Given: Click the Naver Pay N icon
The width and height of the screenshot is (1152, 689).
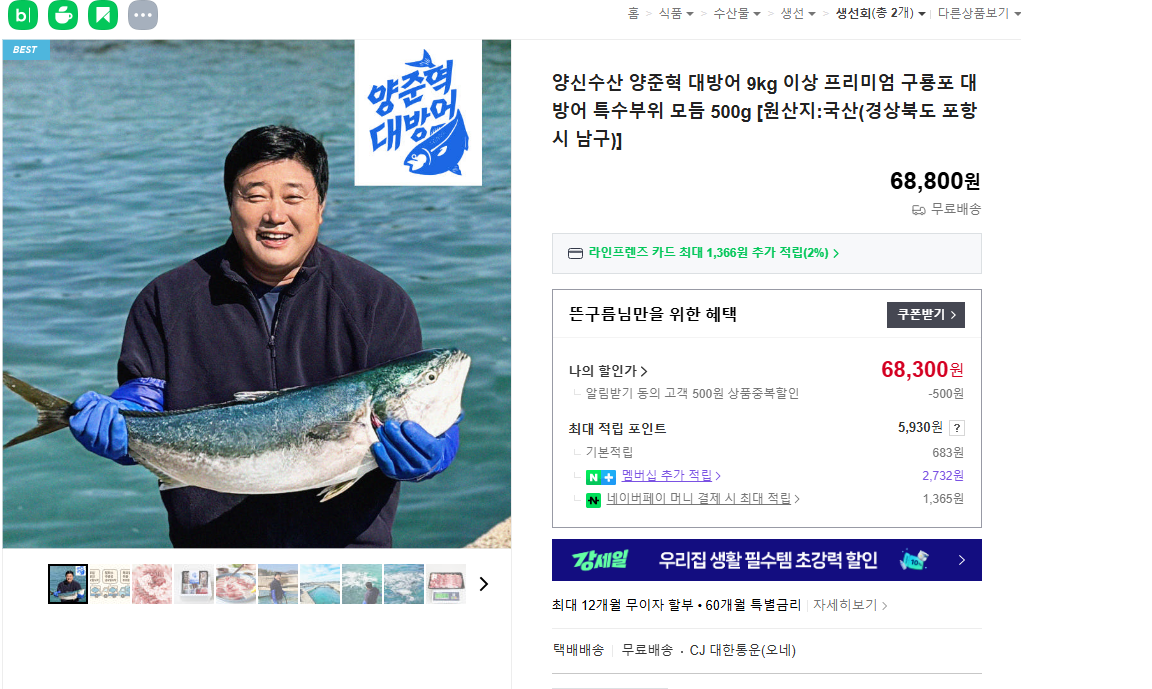Looking at the screenshot, I should 593,500.
